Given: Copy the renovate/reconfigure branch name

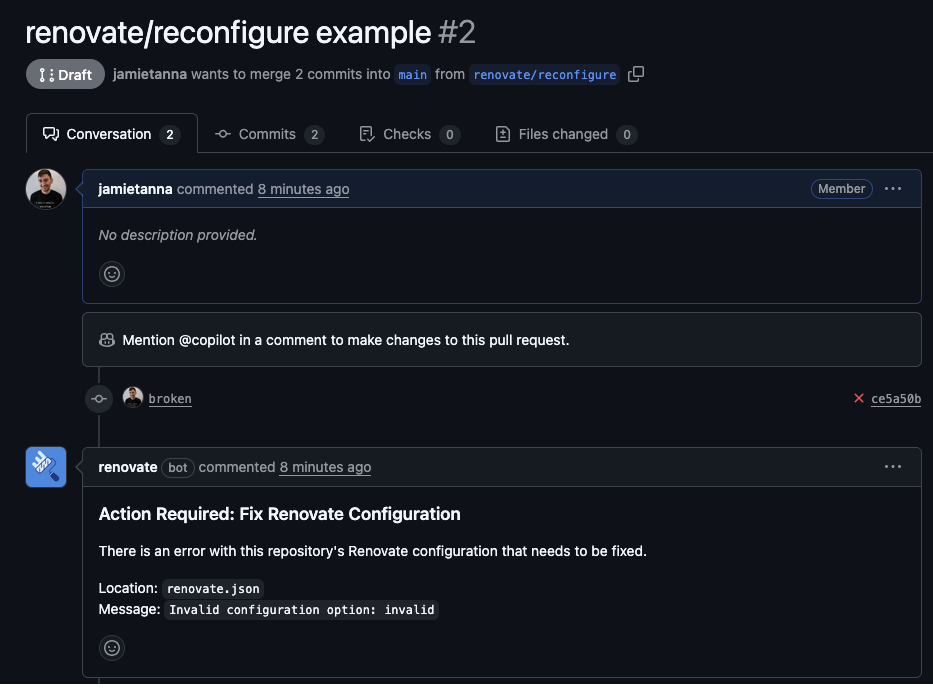Looking at the screenshot, I should click(636, 75).
